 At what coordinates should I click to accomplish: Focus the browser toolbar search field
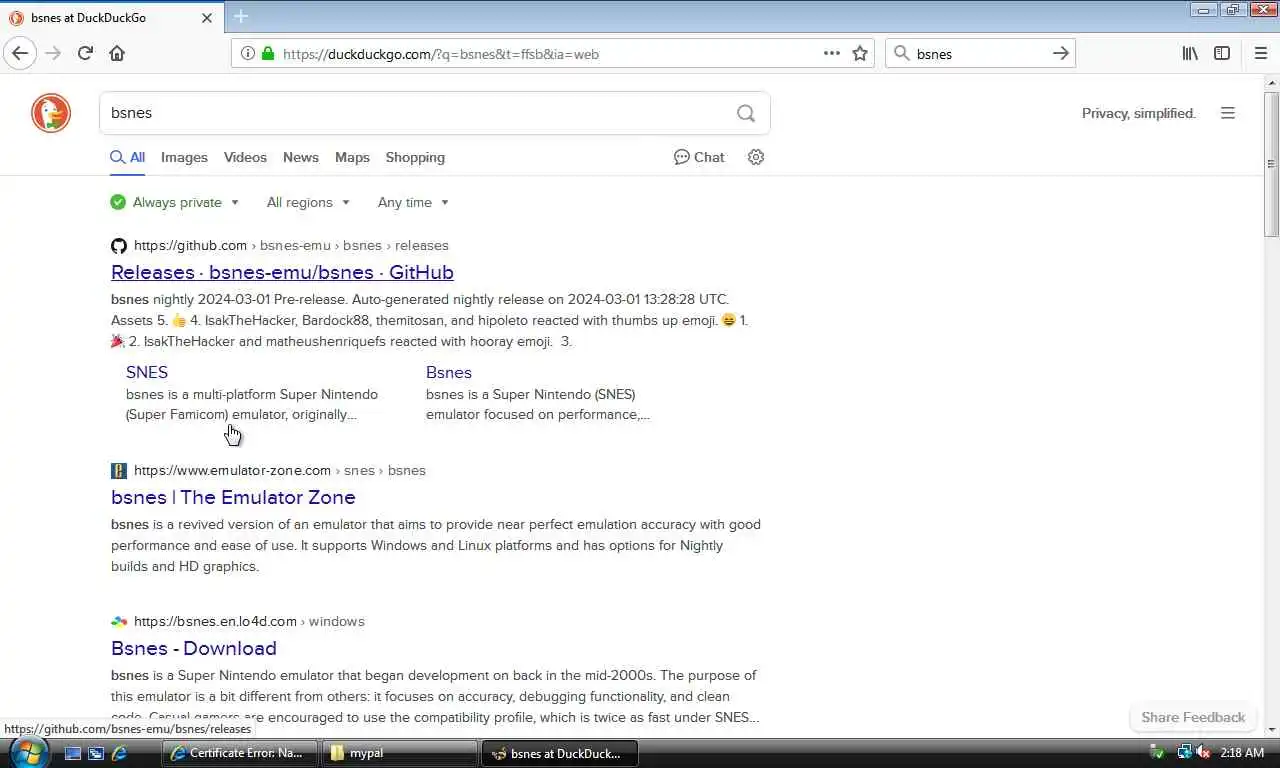980,54
